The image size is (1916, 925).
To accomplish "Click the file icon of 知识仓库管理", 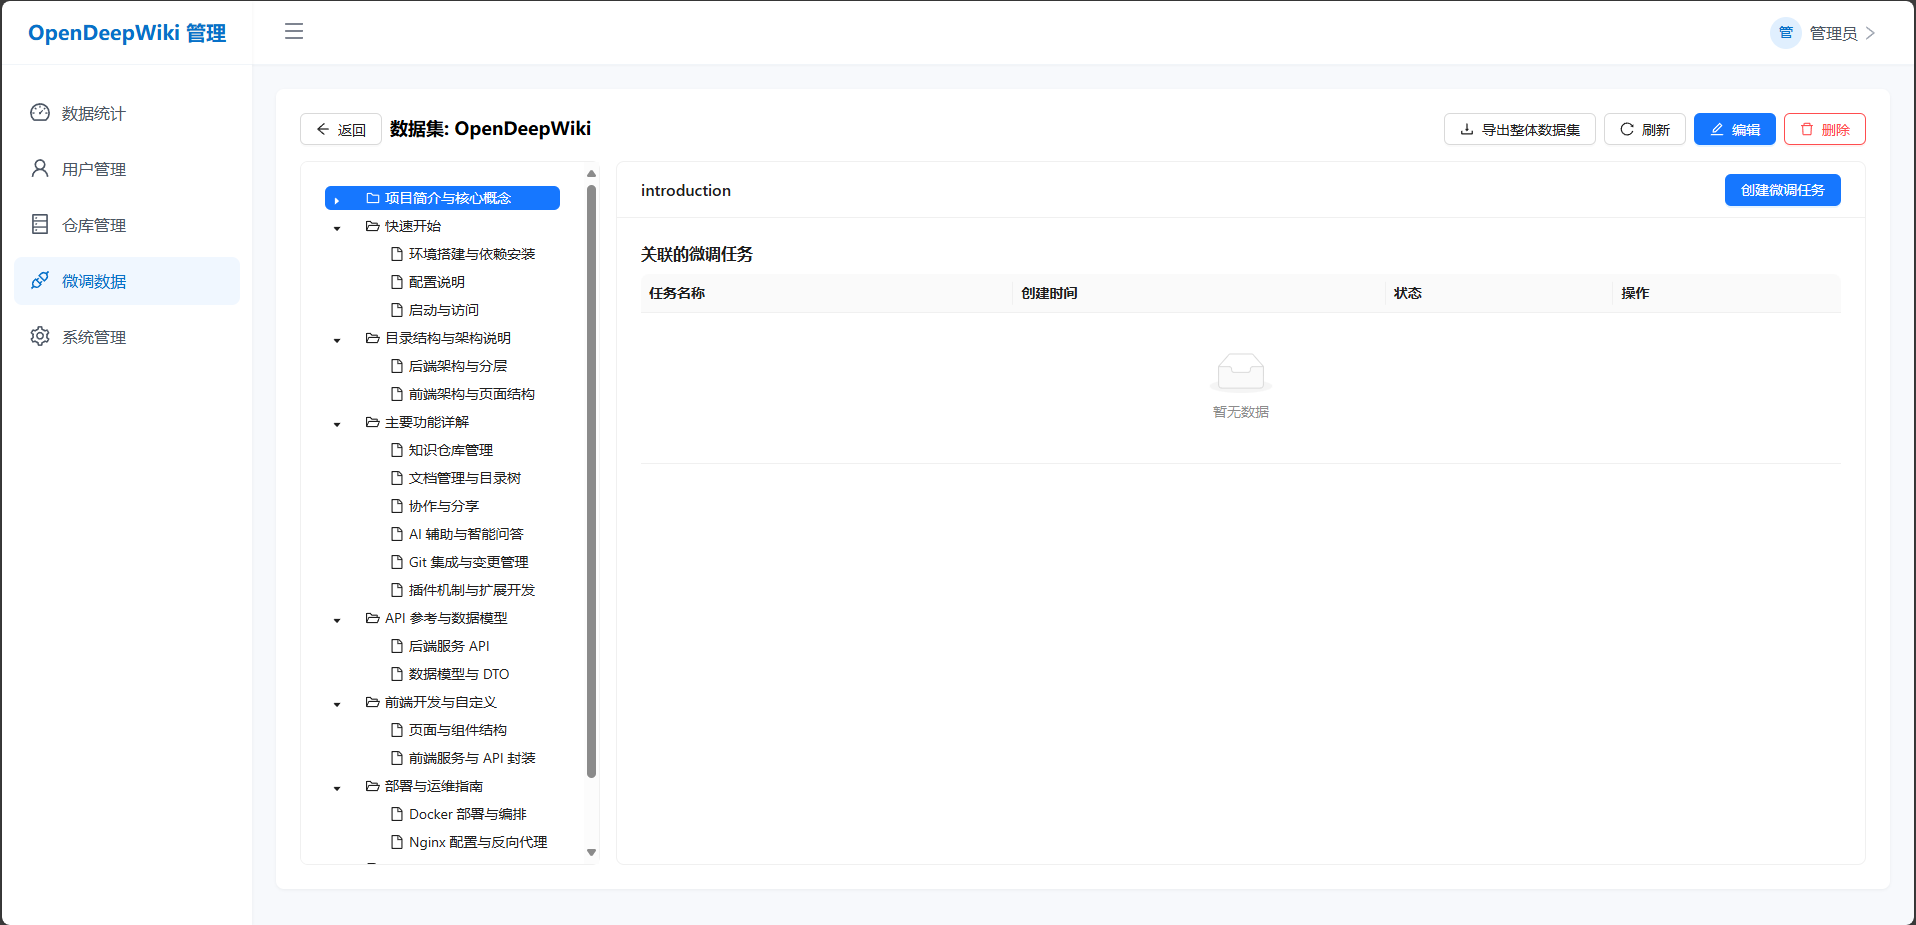I will [397, 450].
